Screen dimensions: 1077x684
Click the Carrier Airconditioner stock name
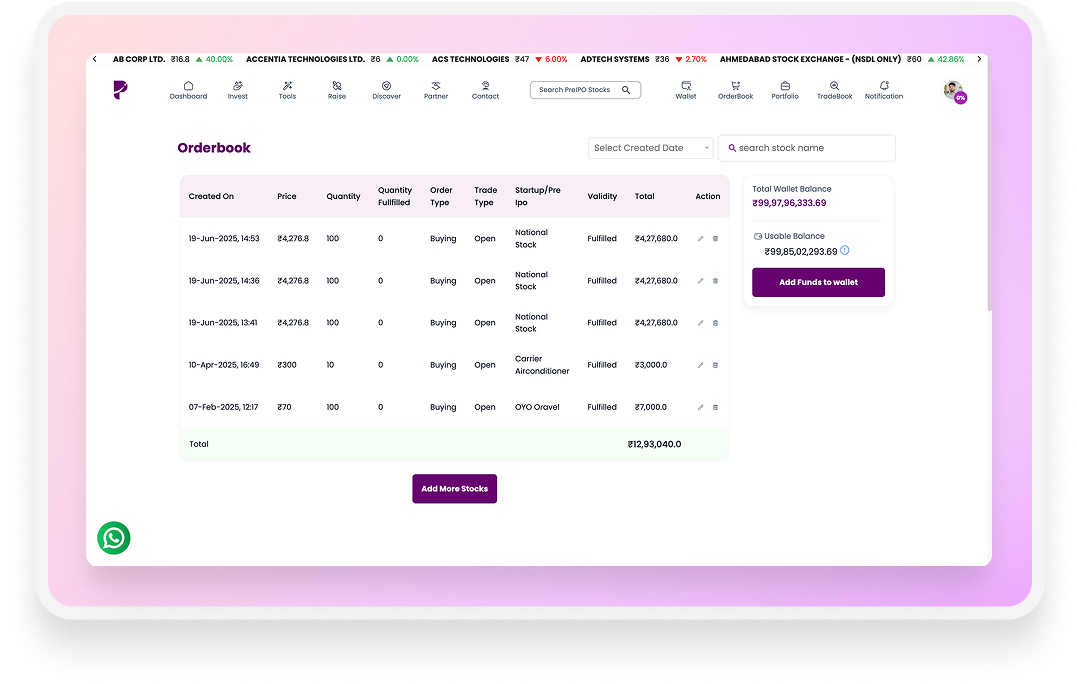point(542,365)
